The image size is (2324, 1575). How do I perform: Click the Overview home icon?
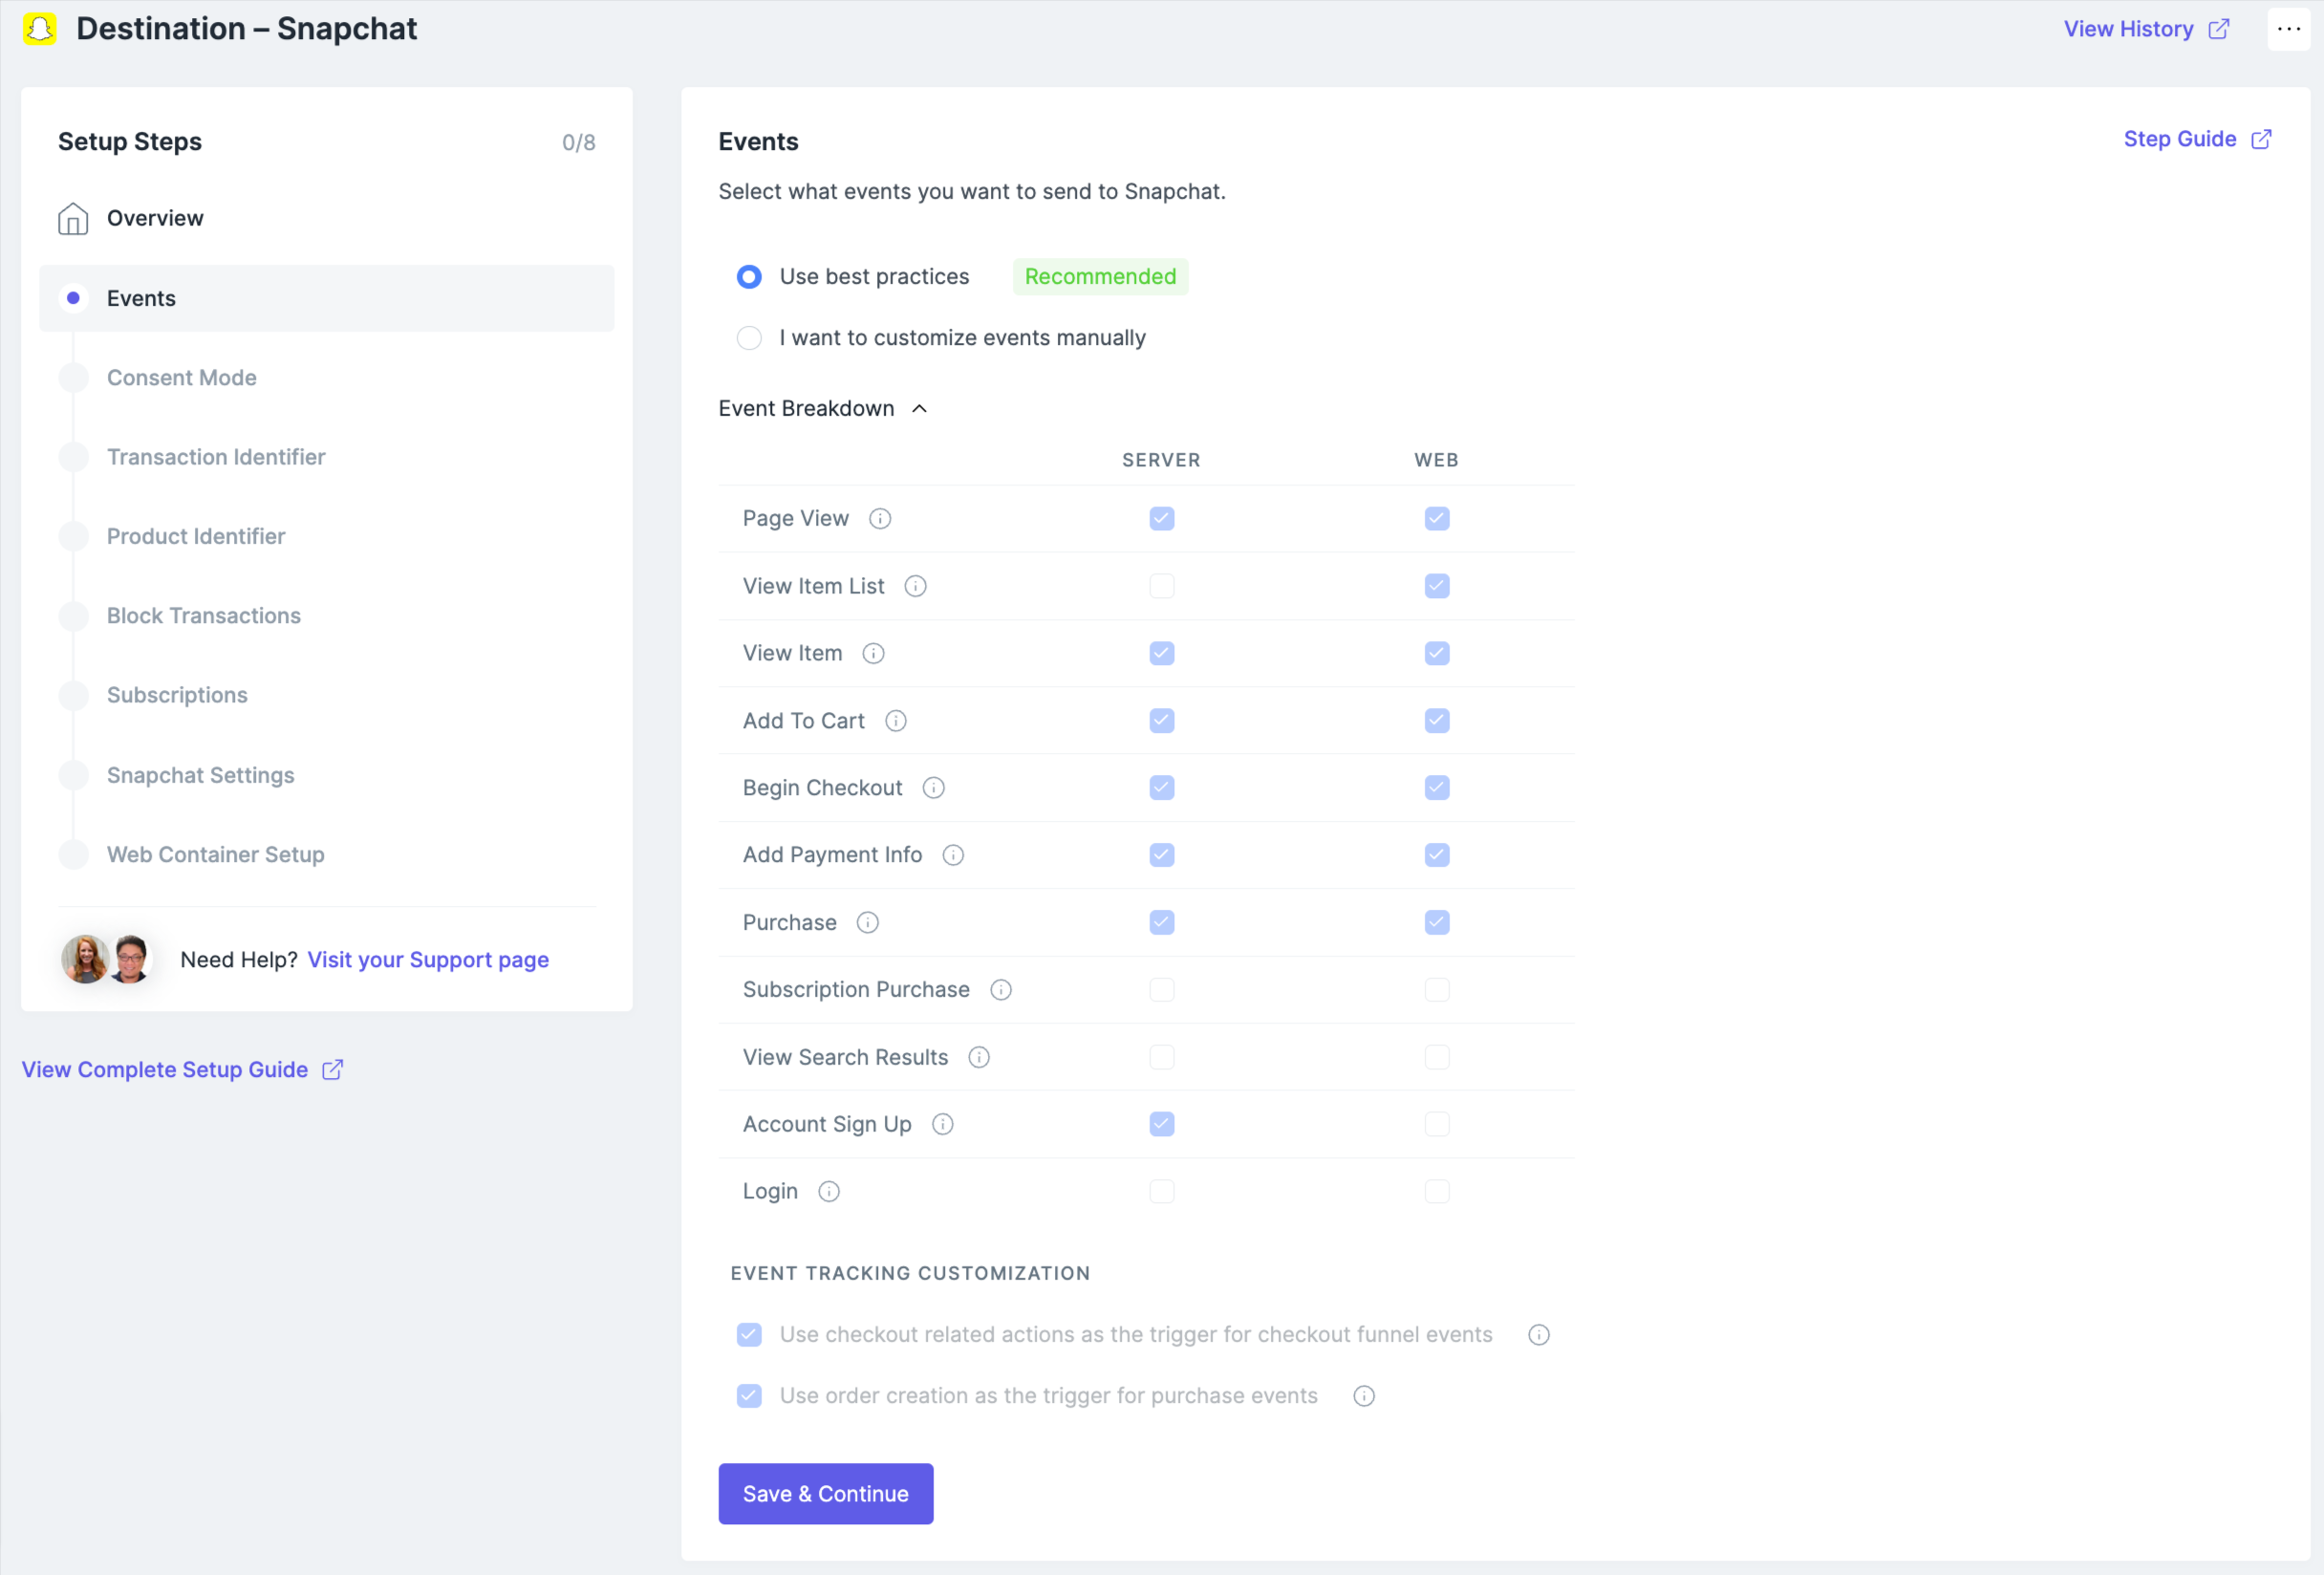[73, 218]
